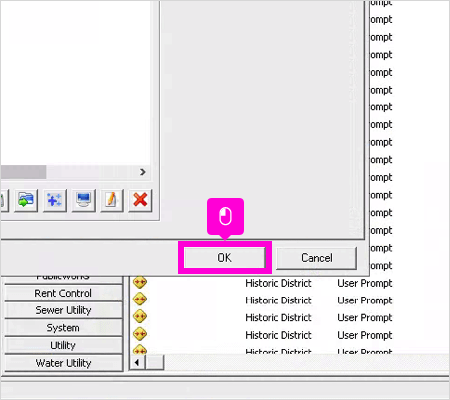Open the Rent Control category
Viewport: 450px width, 400px height.
coord(63,293)
